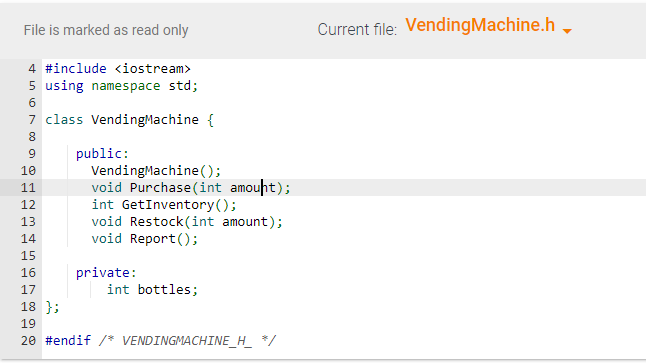Click the 'Report' function on line 14
This screenshot has height=363, width=646.
click(153, 239)
